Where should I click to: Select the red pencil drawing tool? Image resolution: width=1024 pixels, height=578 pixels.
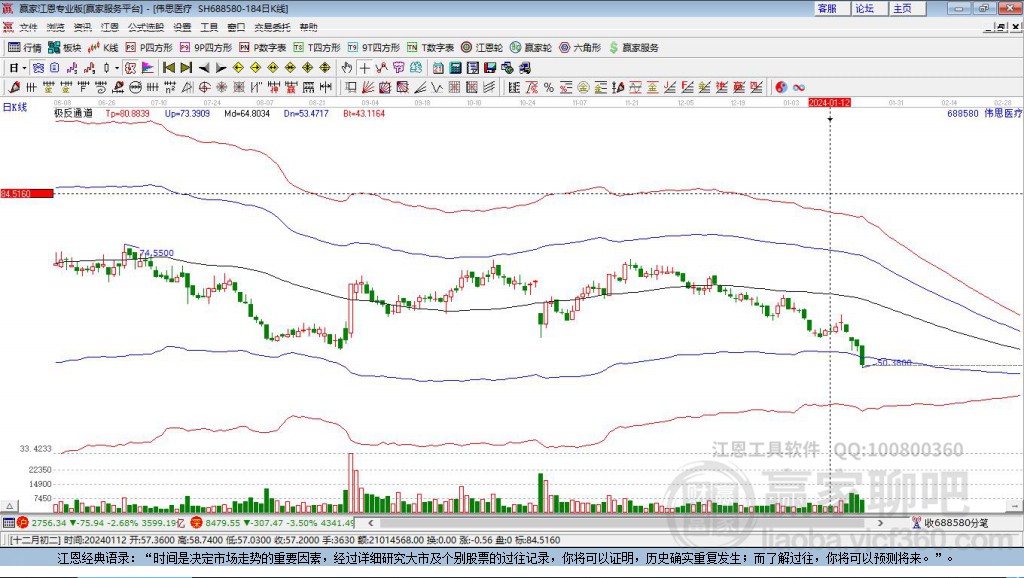pos(14,88)
